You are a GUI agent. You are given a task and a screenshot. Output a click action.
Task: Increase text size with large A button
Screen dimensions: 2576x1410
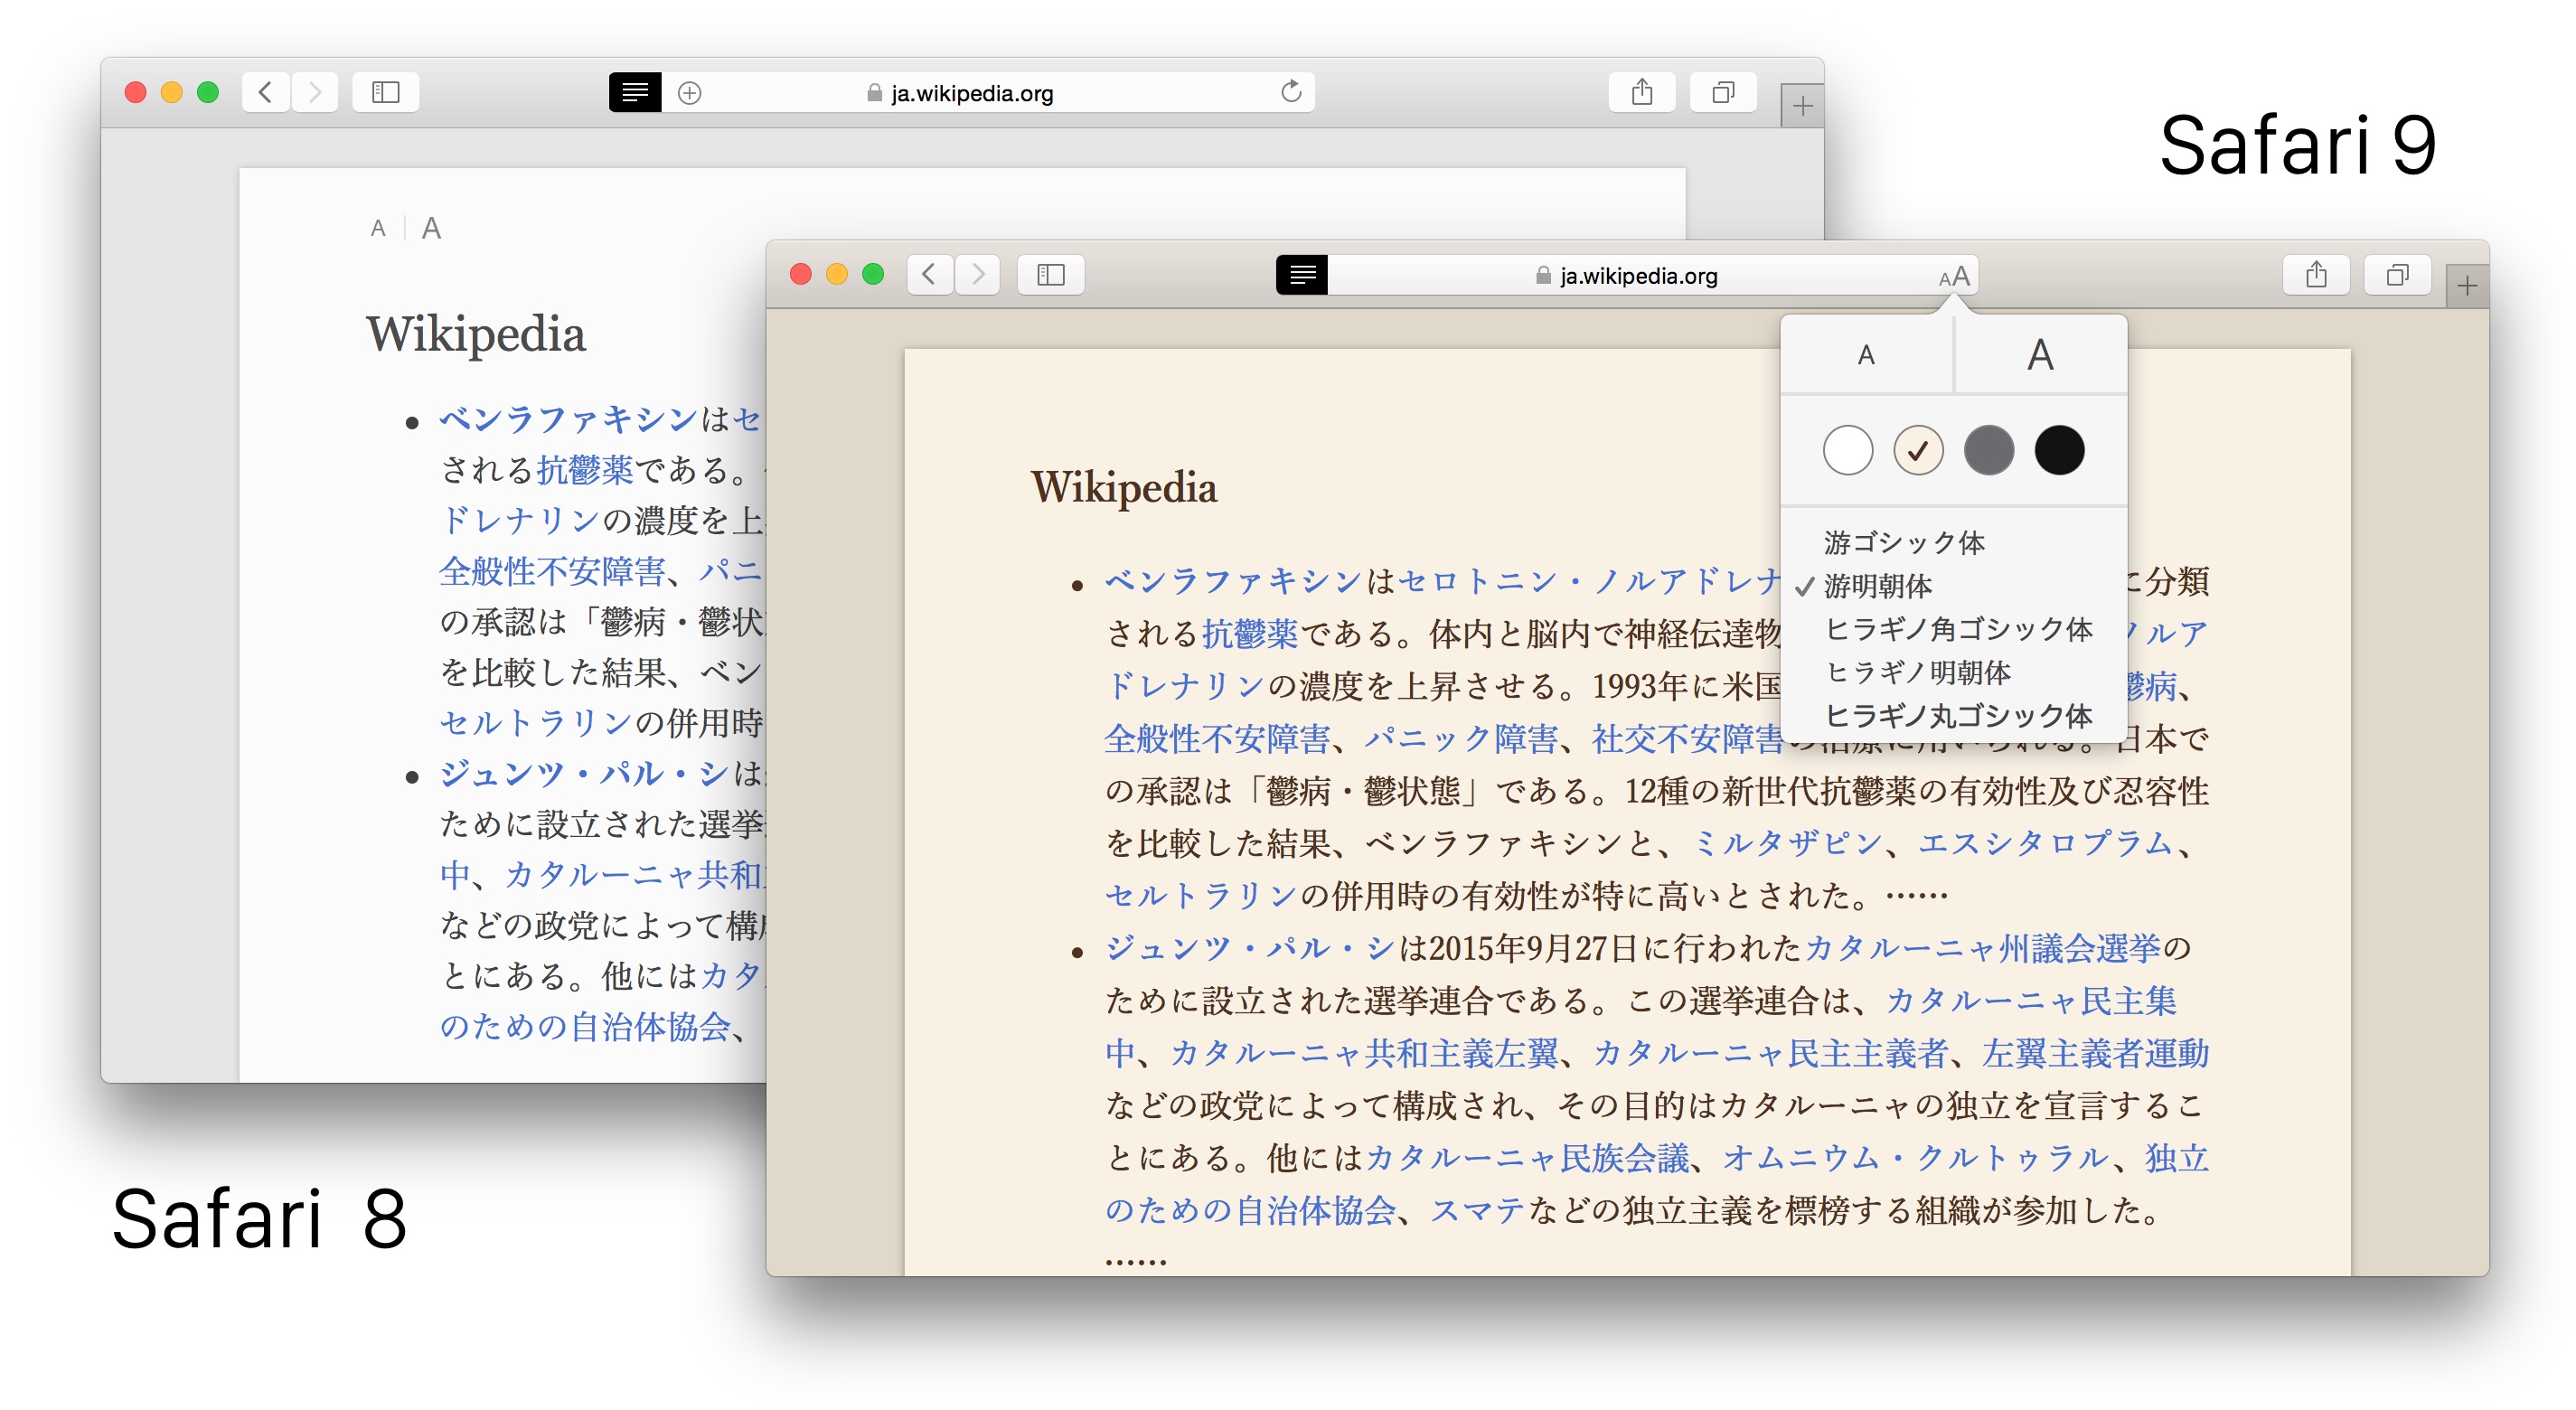[x=2040, y=355]
